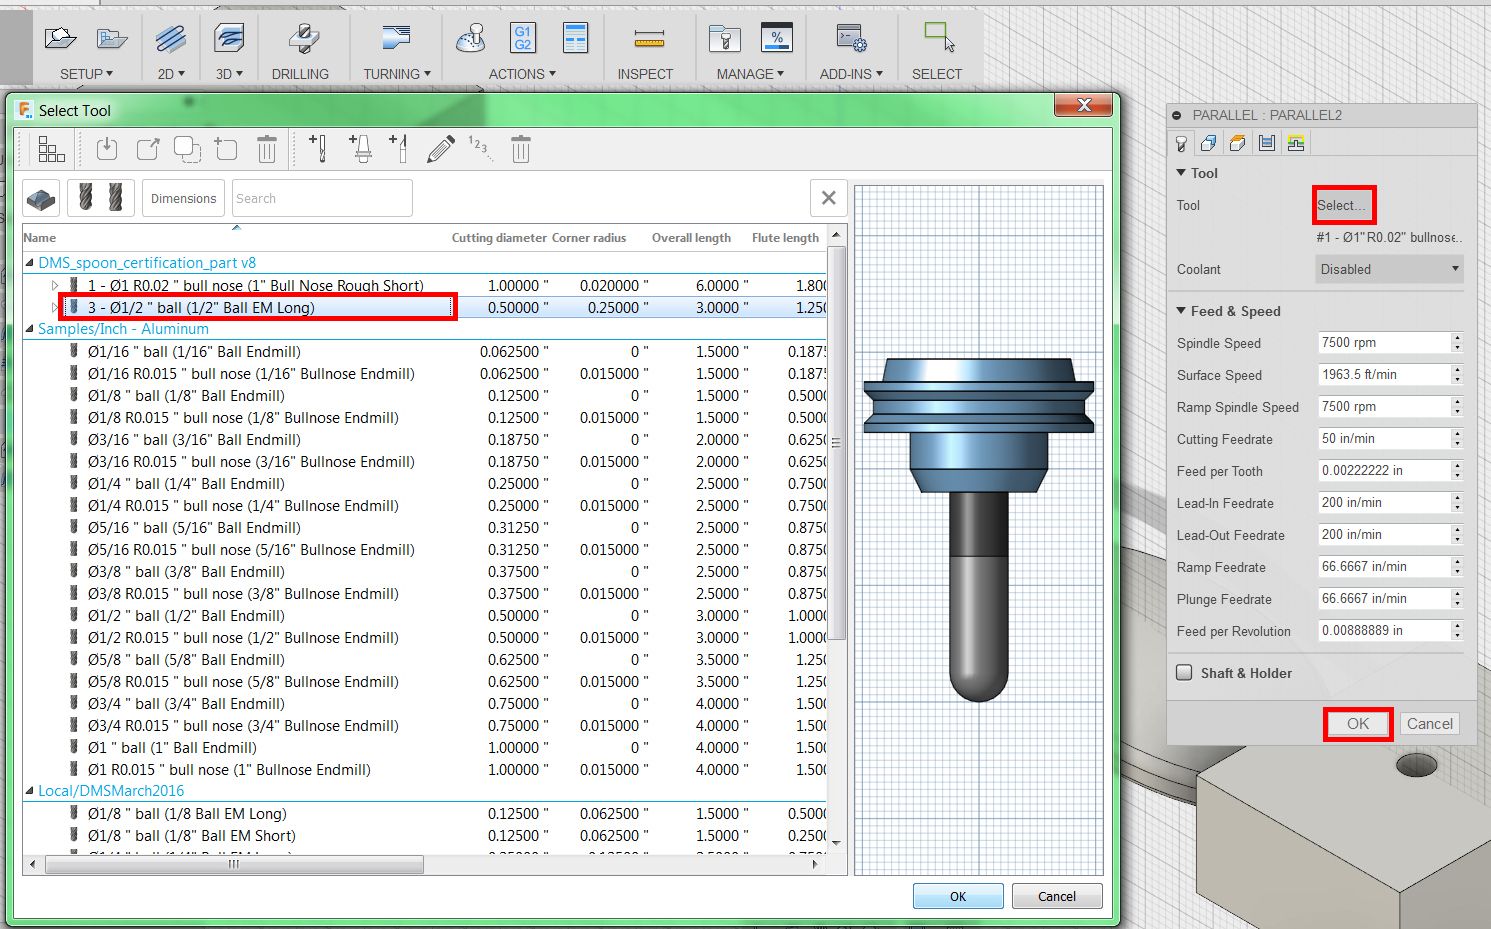Screen dimensions: 1491x929
Task: Collapse the Feed & Speed section
Action: [x=1181, y=311]
